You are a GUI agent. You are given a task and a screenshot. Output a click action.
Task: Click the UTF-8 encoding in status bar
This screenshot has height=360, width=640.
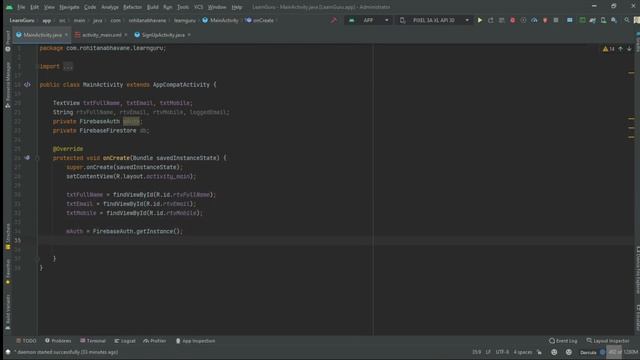click(502, 352)
